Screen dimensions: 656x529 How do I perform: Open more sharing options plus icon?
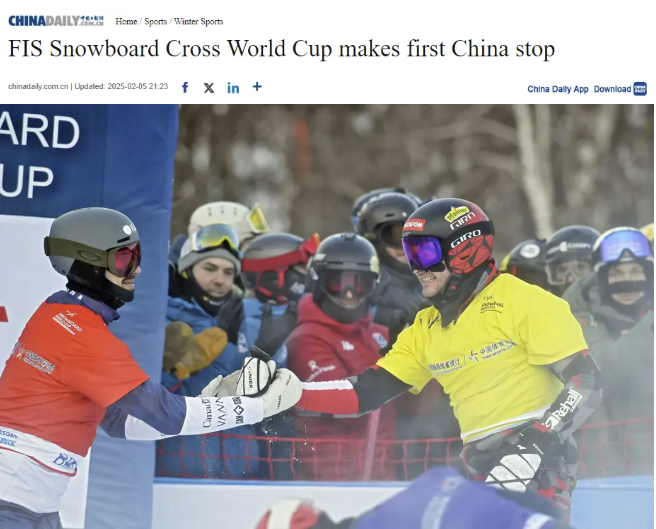pyautogui.click(x=257, y=87)
